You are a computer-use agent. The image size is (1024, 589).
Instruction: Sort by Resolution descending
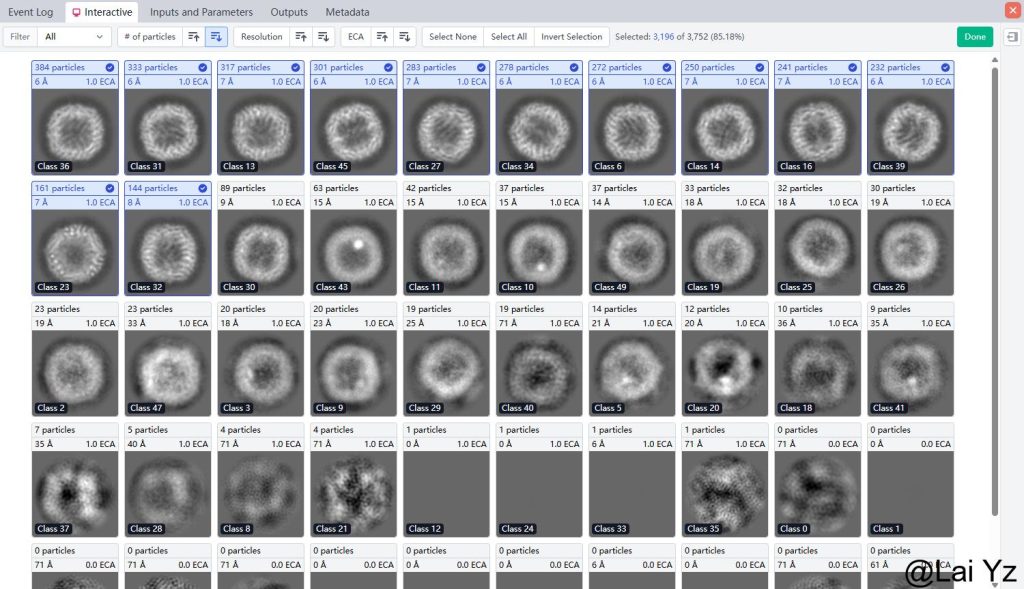(x=323, y=37)
